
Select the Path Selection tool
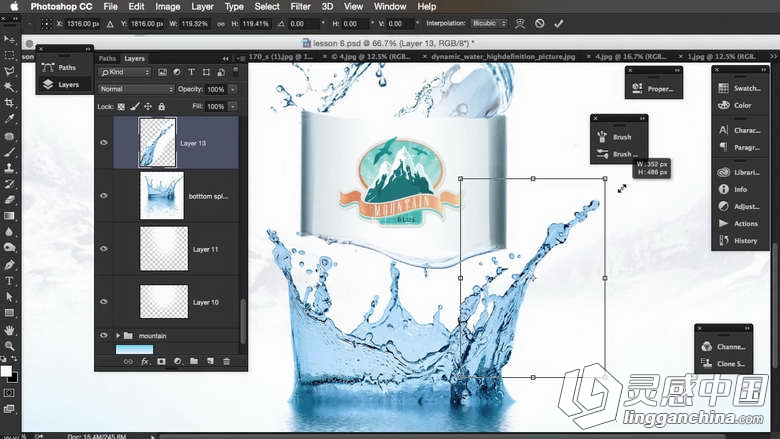9,297
